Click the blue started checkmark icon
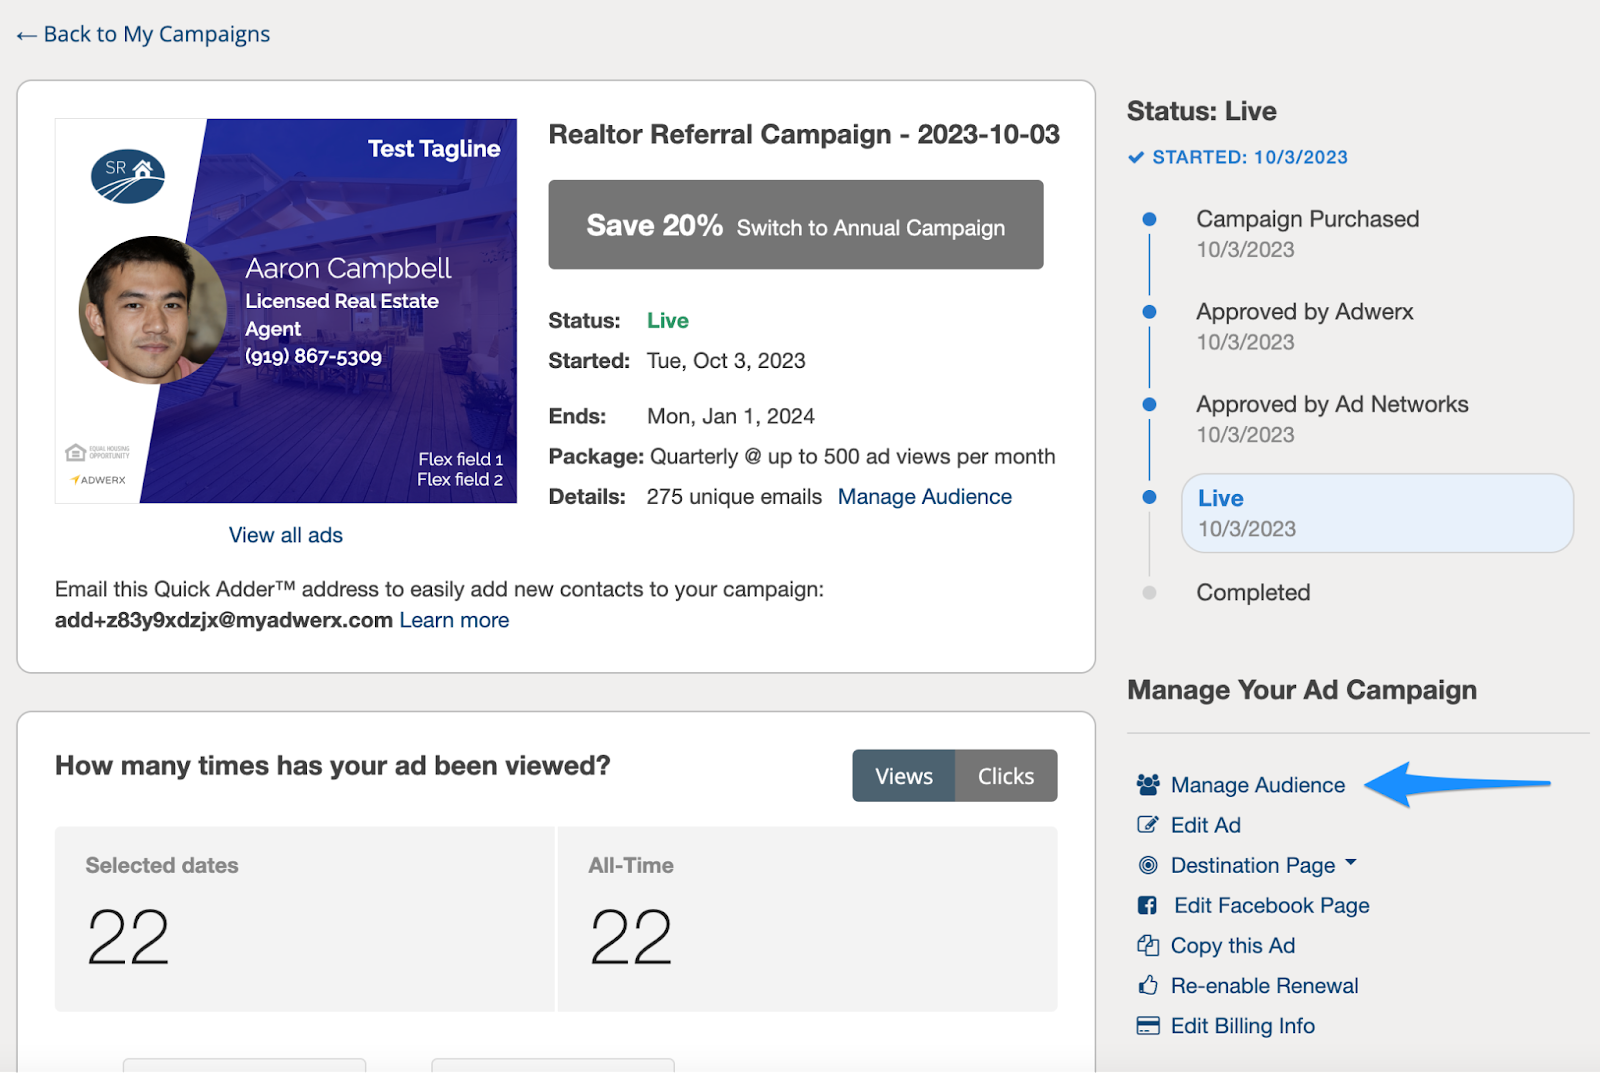The width and height of the screenshot is (1600, 1073). coord(1136,157)
